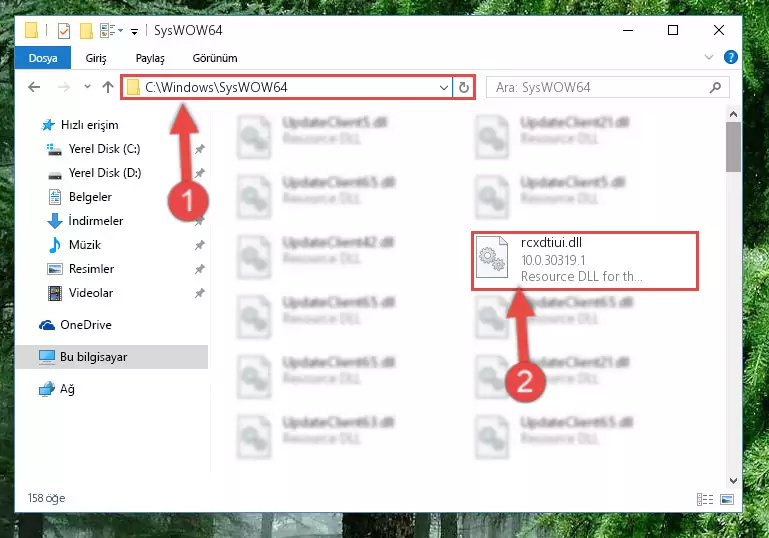Open Hızlı erişim in navigation pane

tap(79, 125)
